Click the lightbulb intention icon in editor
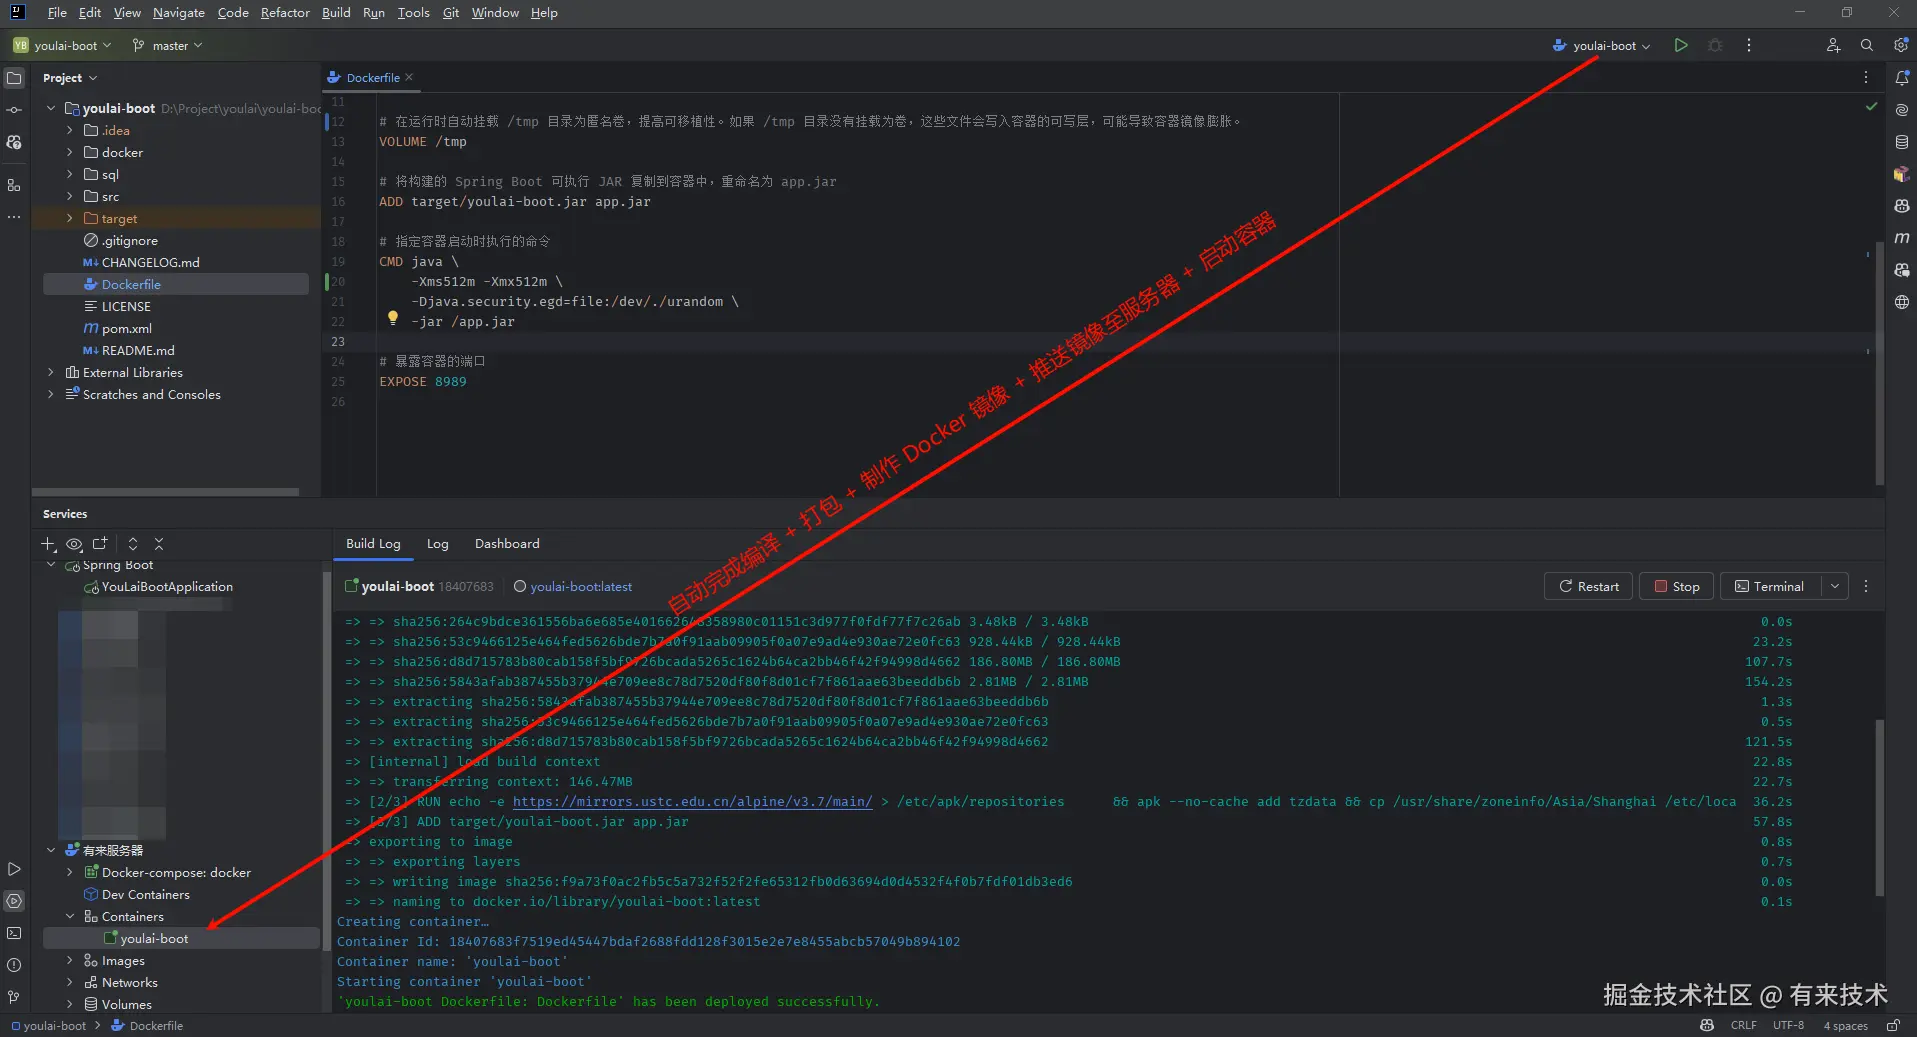The image size is (1917, 1037). tap(393, 318)
